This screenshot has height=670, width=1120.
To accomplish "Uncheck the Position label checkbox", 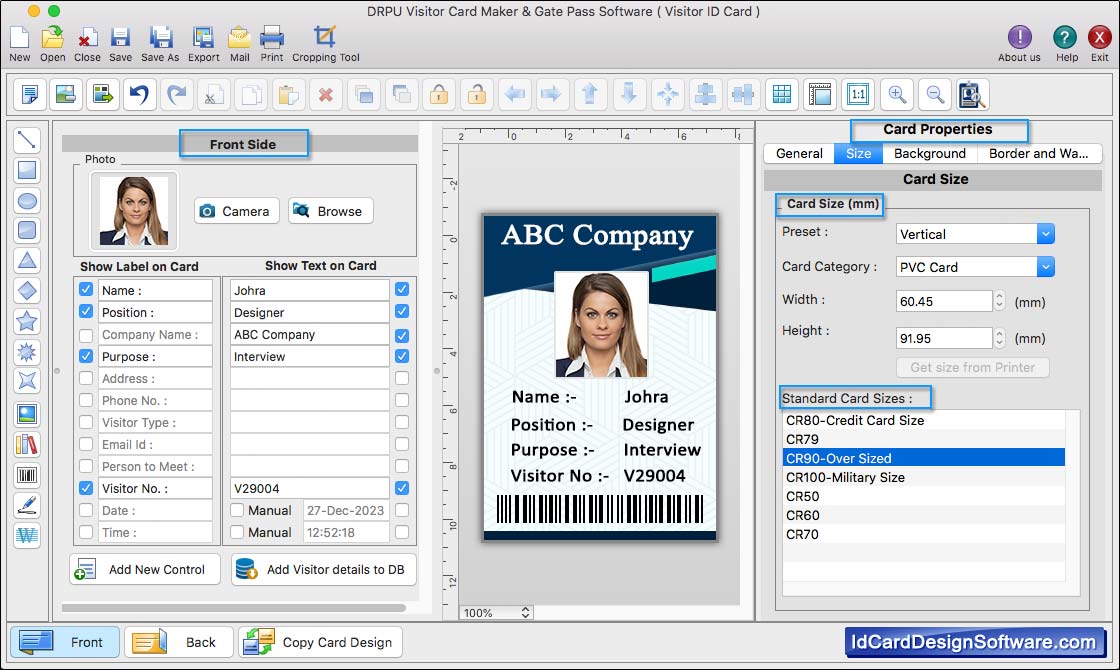I will tap(86, 311).
